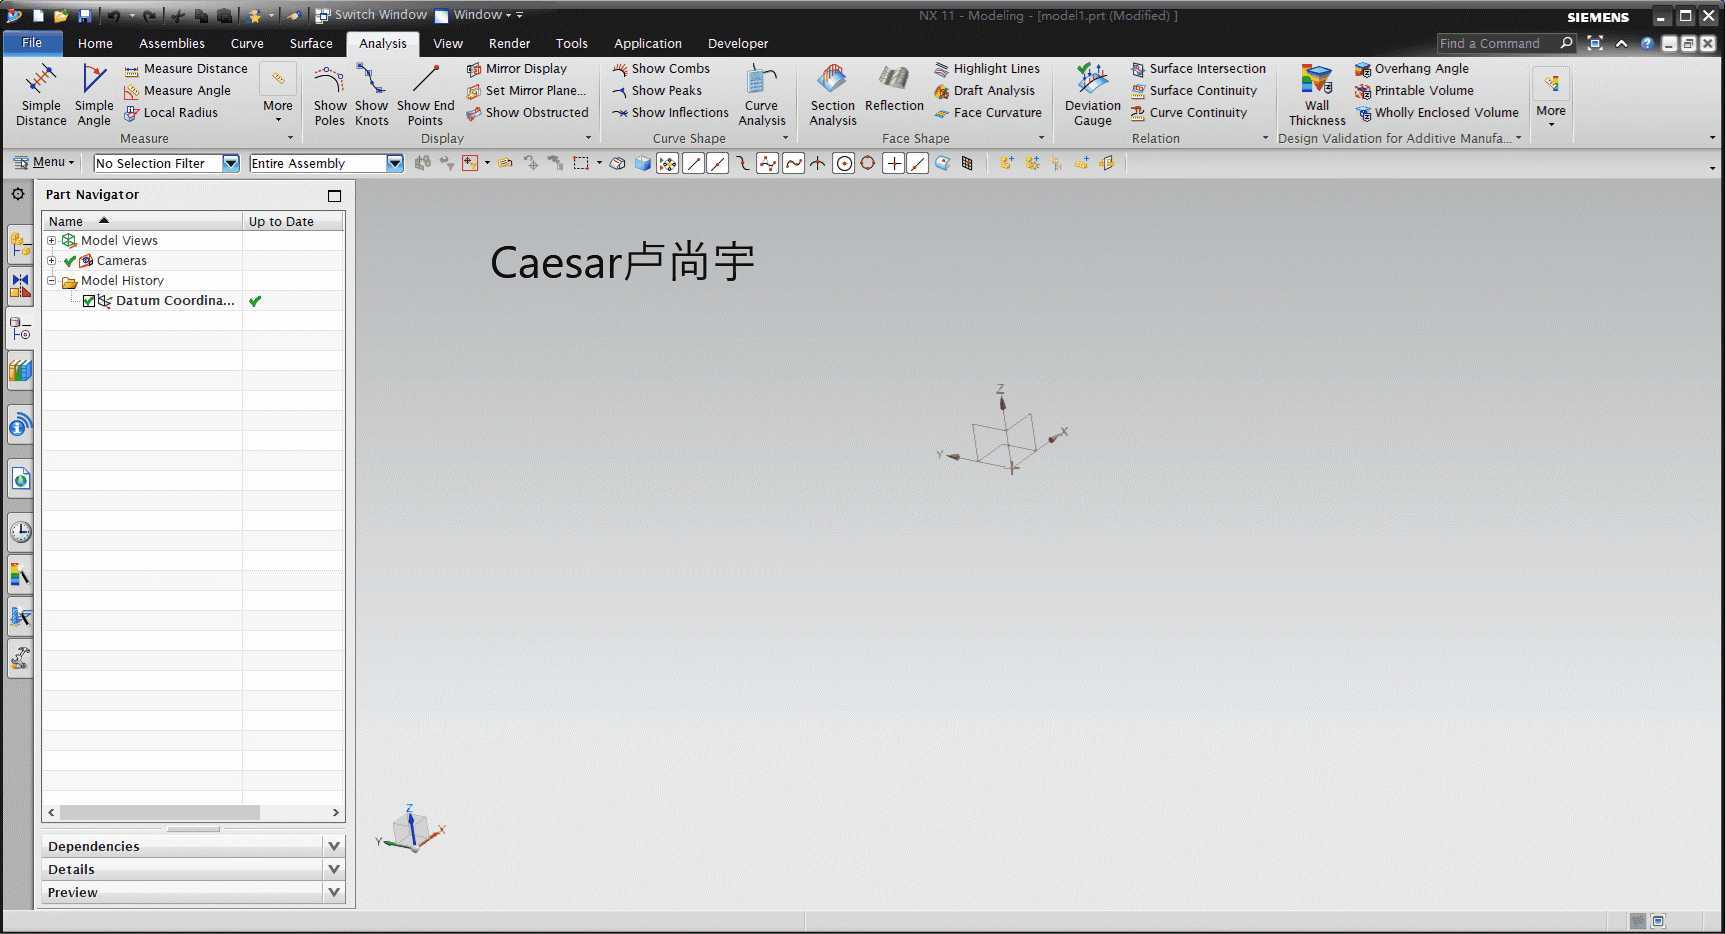Viewport: 1725px width, 934px height.
Task: Toggle Show Poles display
Action: coord(330,95)
